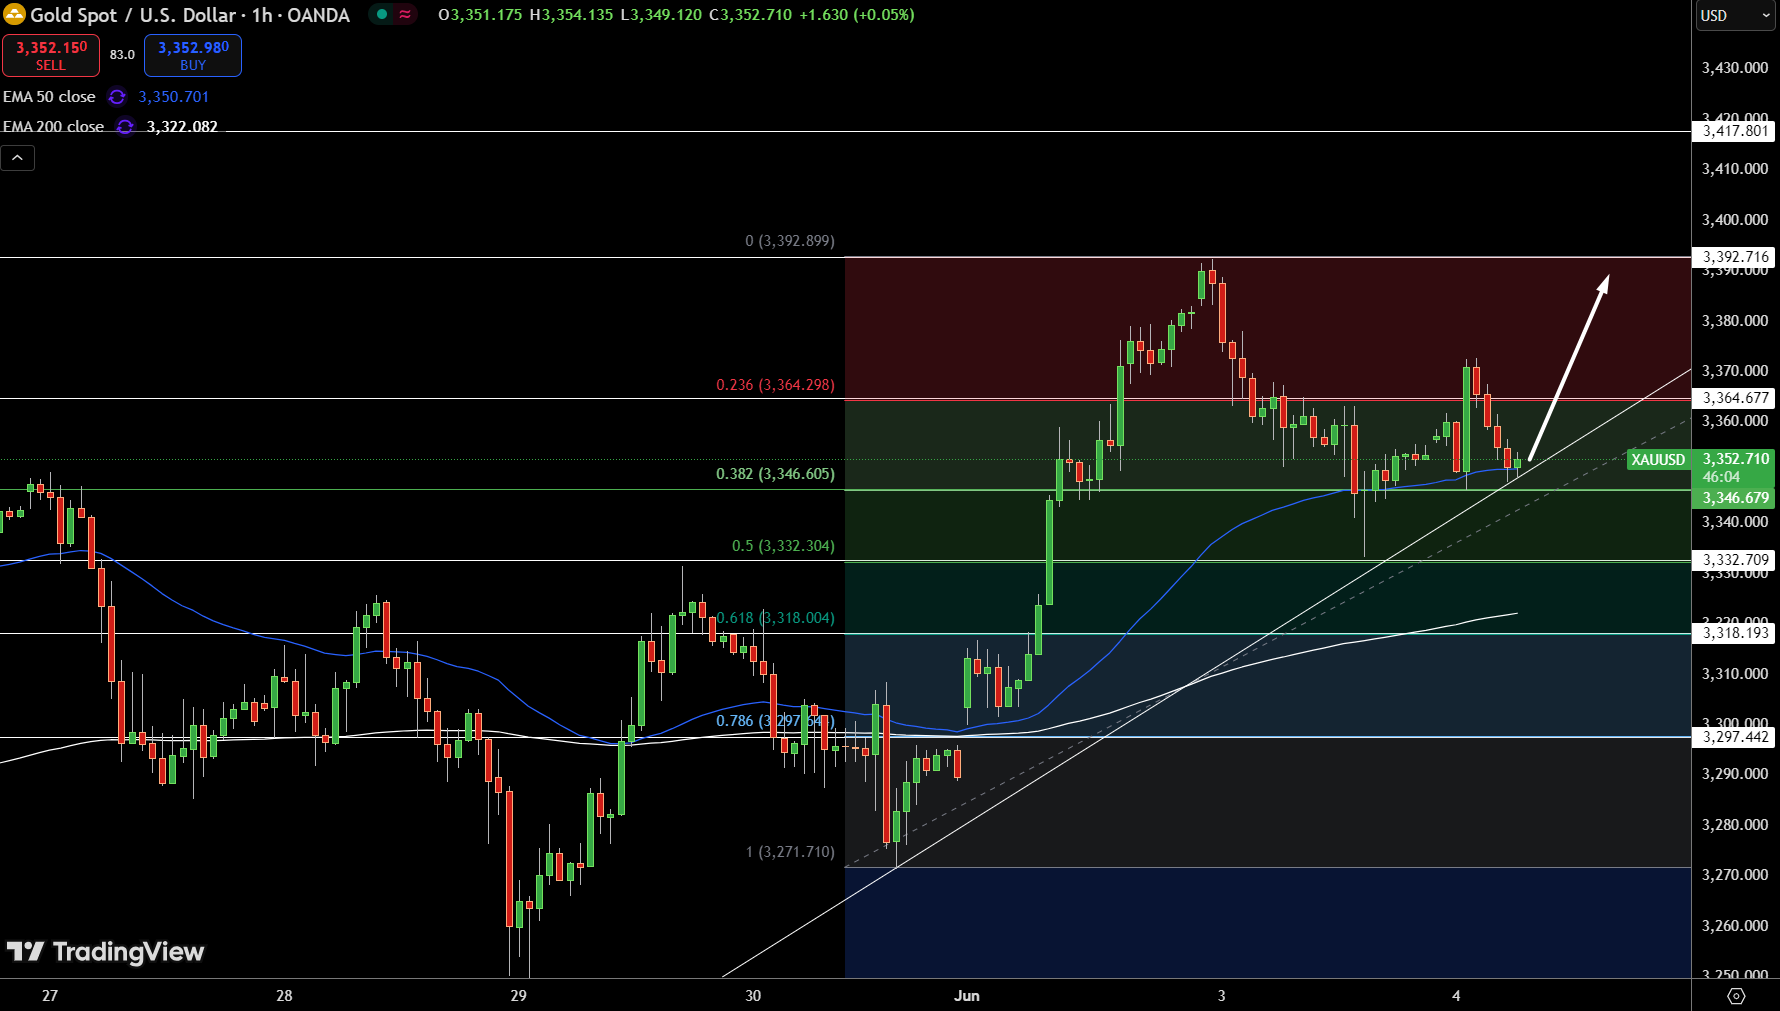Click the 3,318.193 price axis label

pyautogui.click(x=1735, y=633)
